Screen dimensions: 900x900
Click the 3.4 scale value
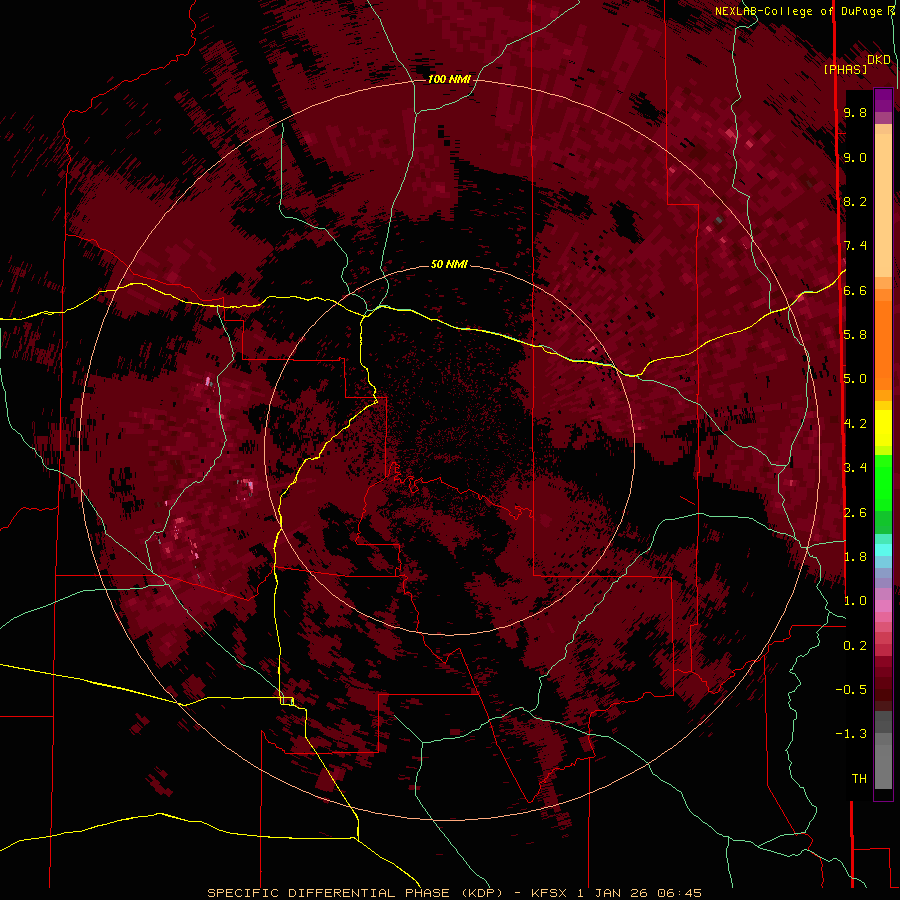855,468
